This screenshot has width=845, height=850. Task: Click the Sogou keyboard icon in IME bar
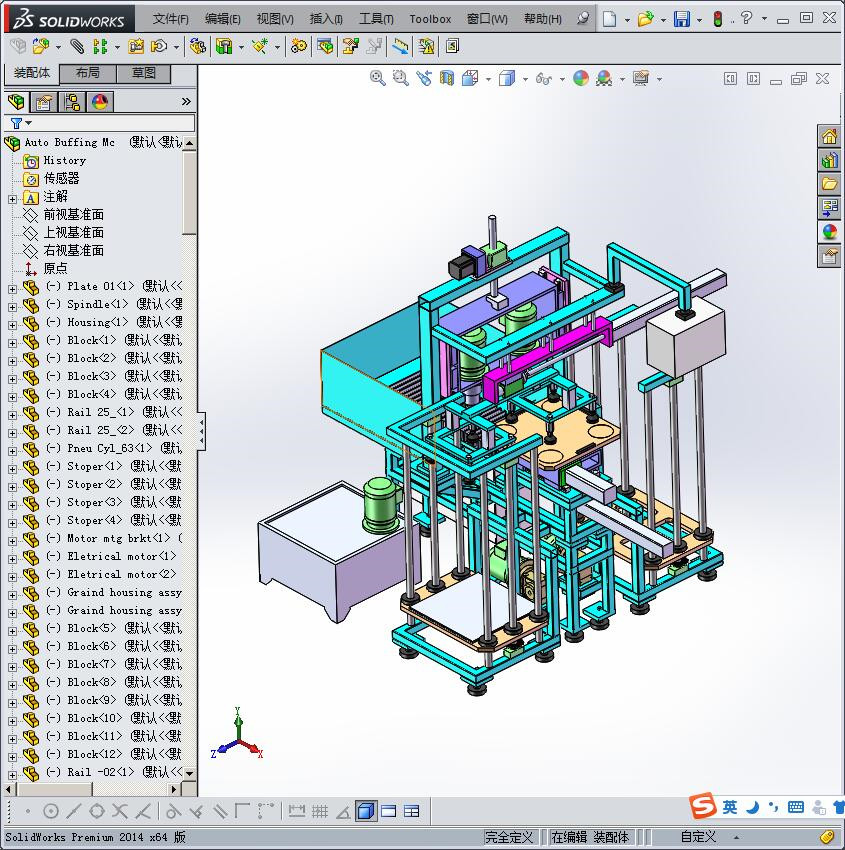click(796, 807)
